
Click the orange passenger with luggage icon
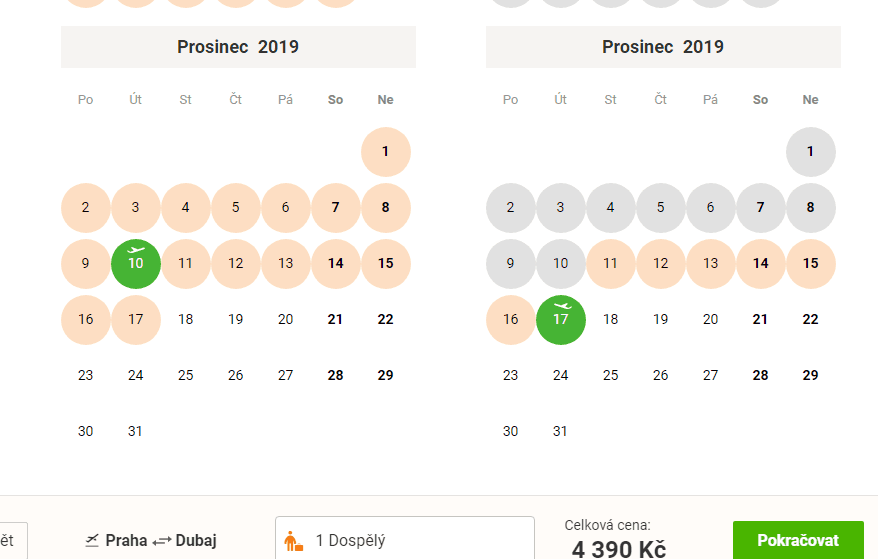tap(293, 541)
